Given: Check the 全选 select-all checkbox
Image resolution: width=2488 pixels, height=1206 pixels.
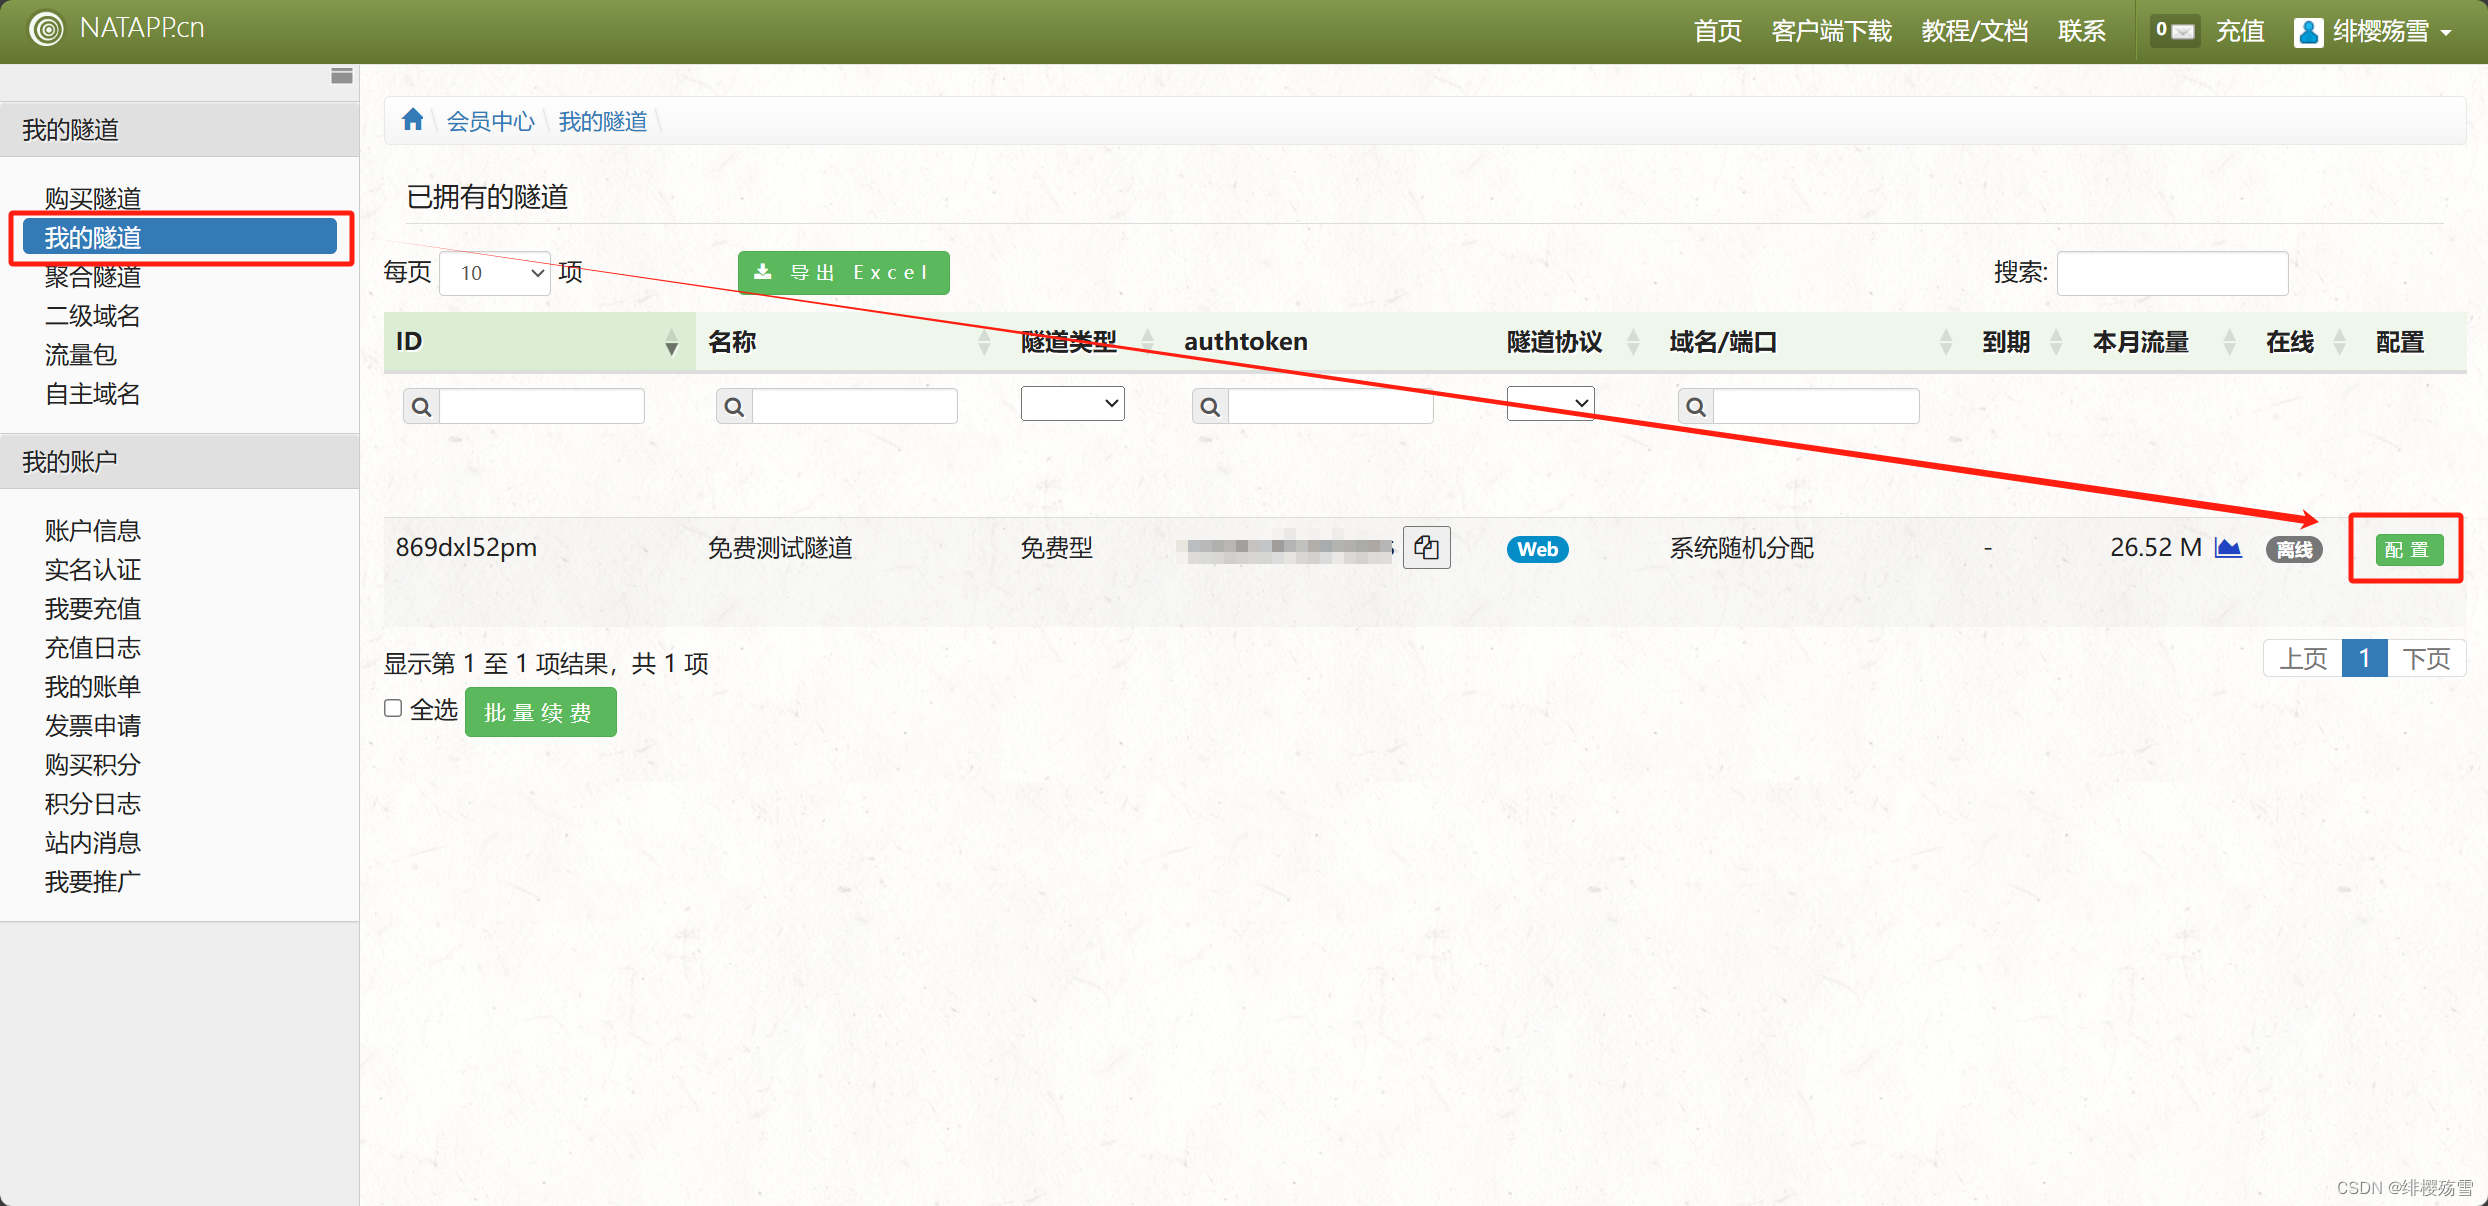Looking at the screenshot, I should 394,708.
